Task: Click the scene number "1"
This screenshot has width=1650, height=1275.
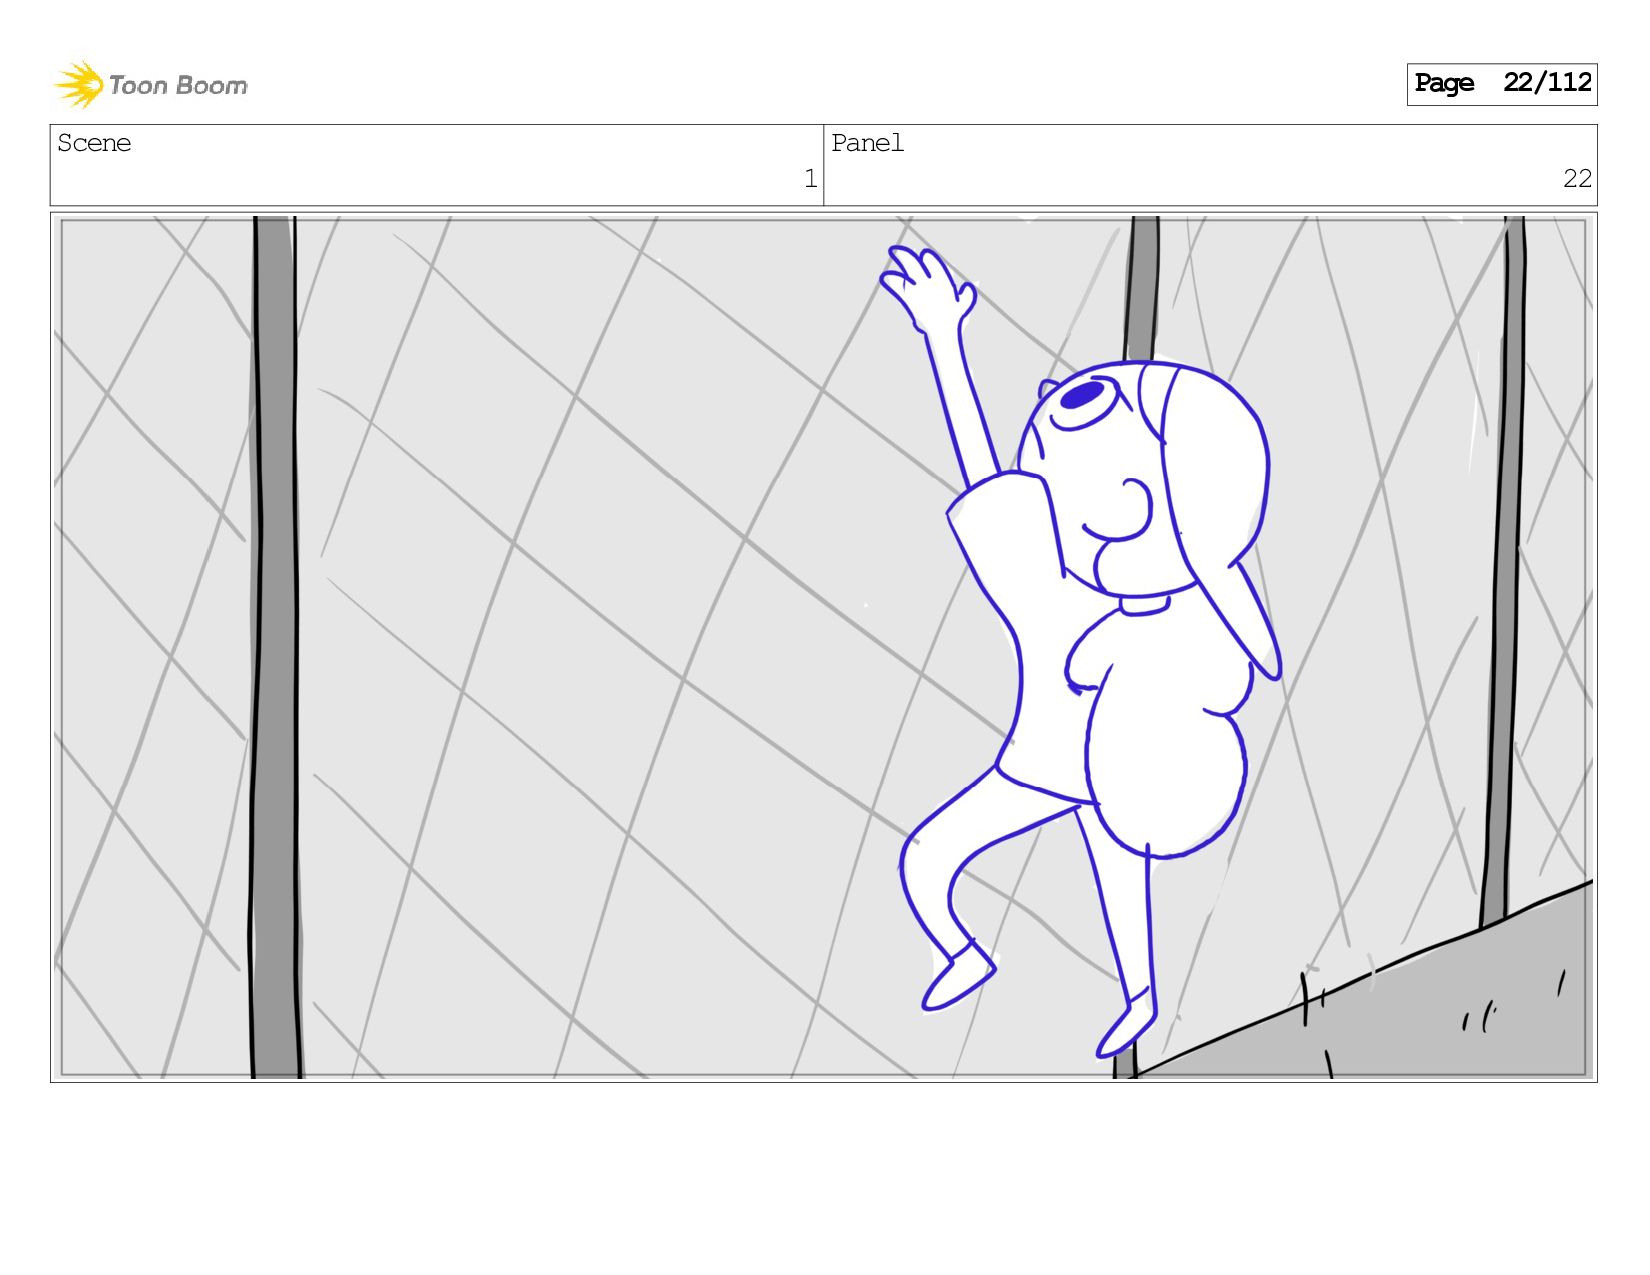Action: tap(810, 179)
